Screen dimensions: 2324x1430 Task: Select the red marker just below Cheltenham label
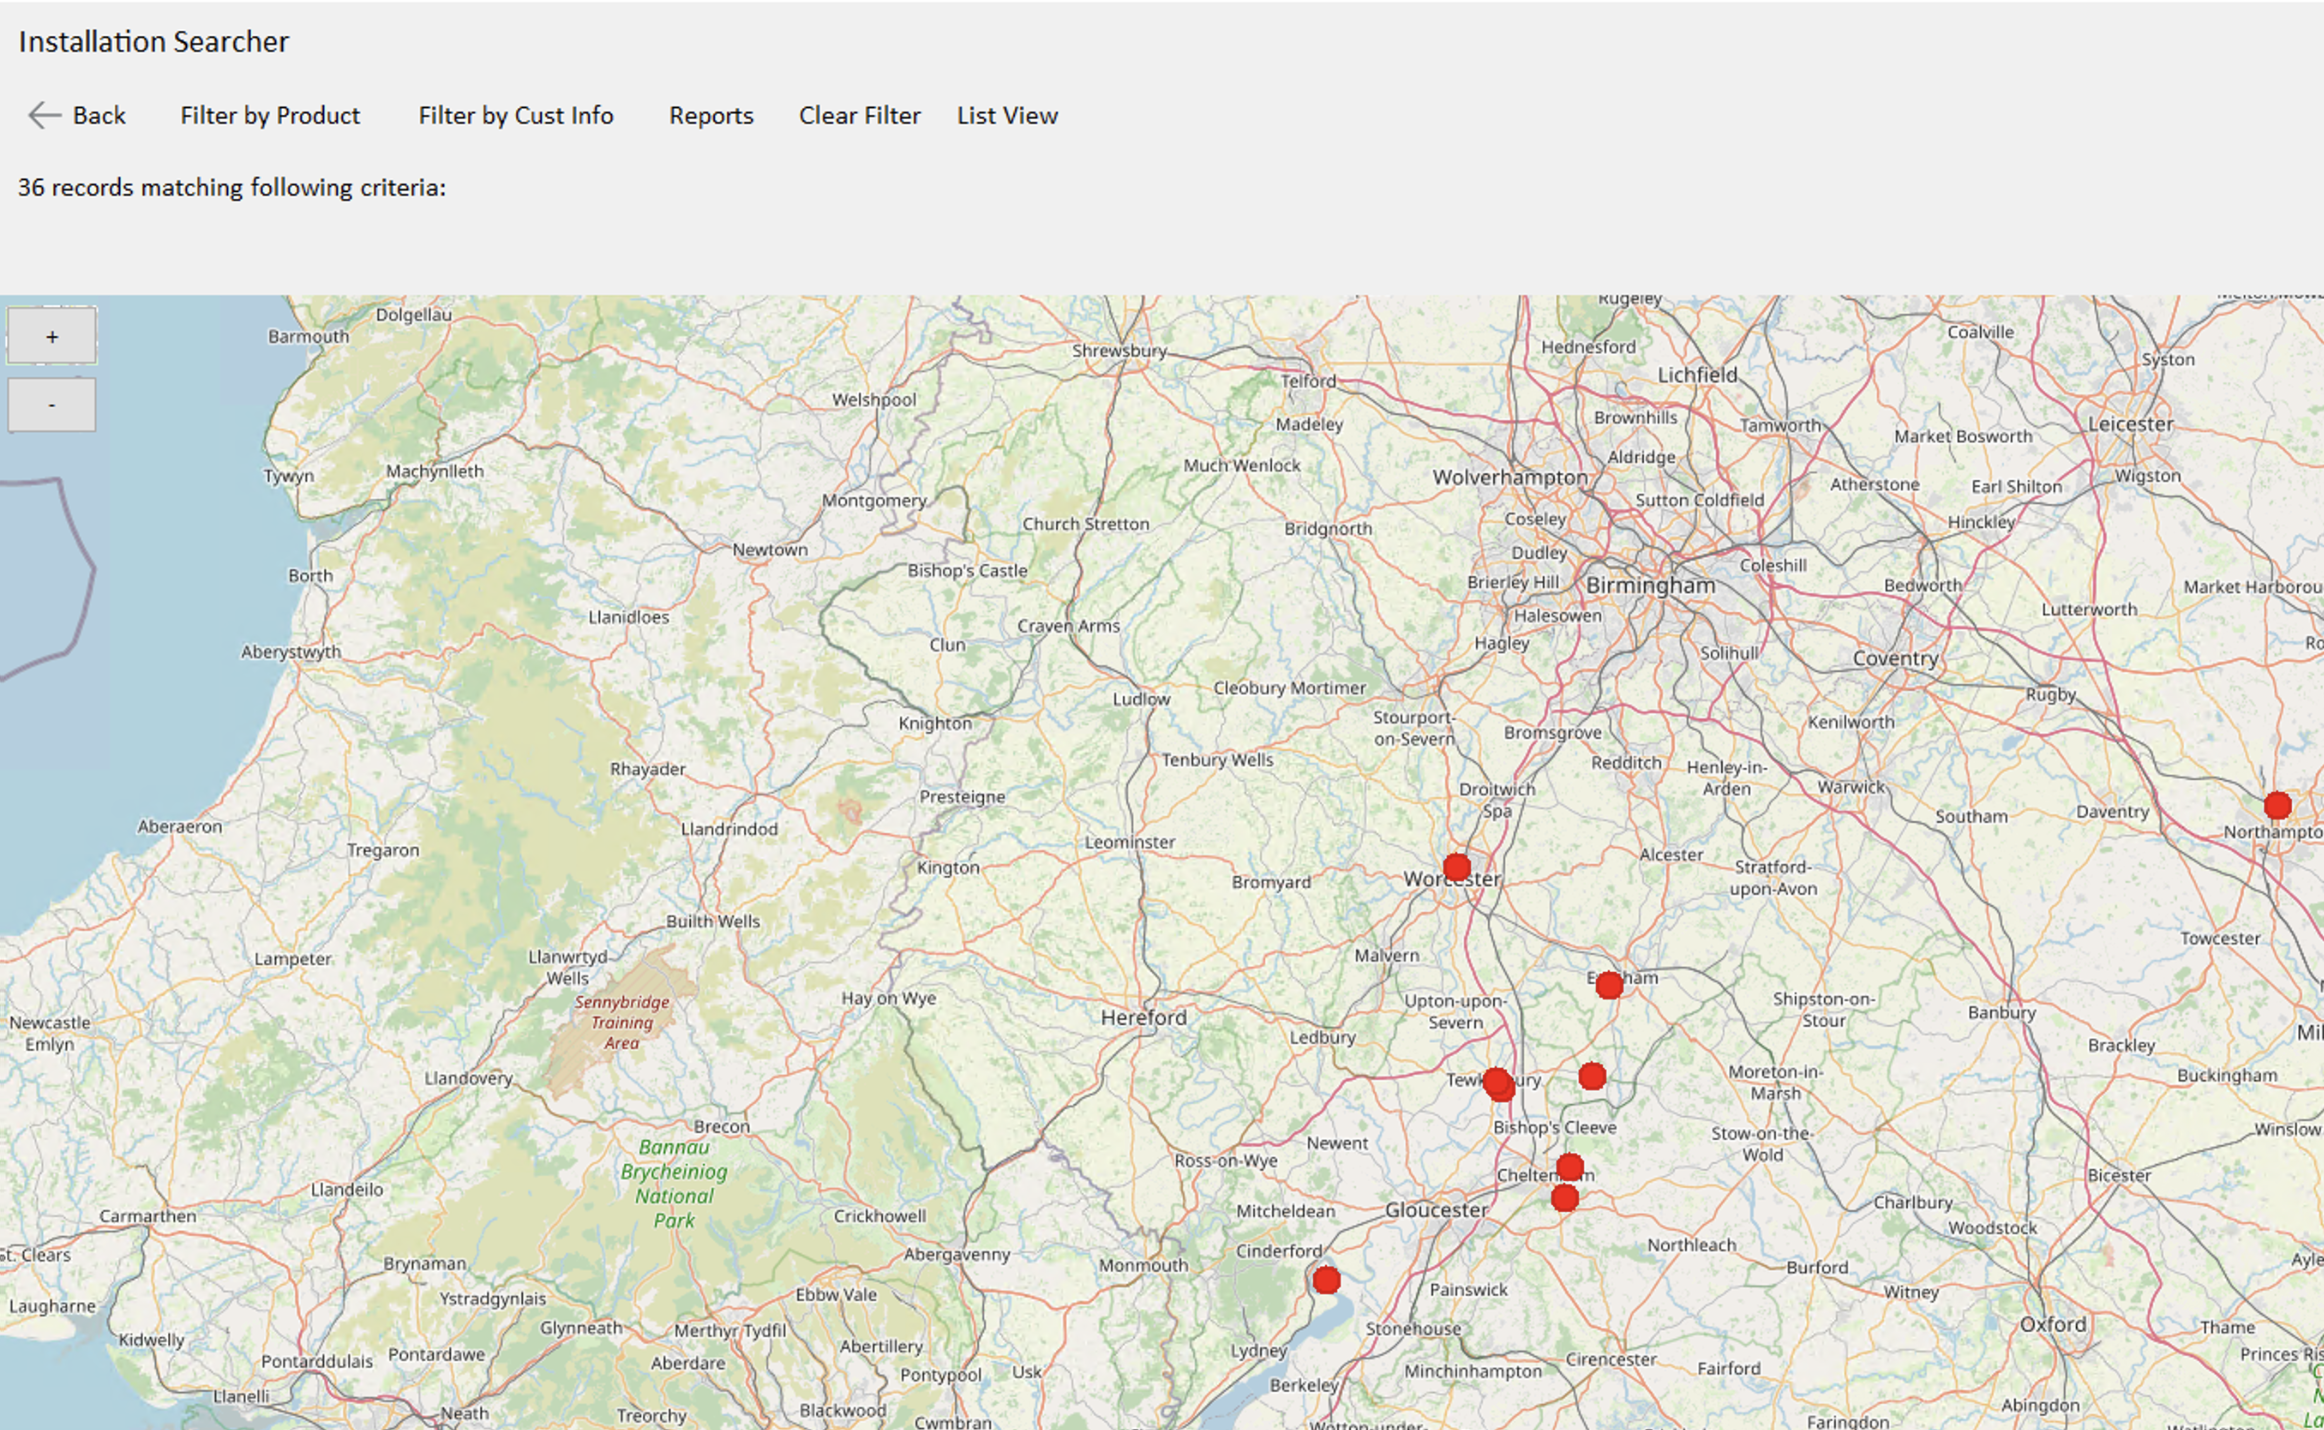1565,1198
